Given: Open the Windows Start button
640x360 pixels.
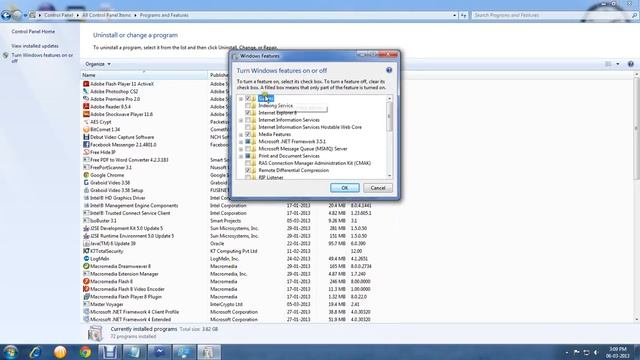Looking at the screenshot, I should [10, 352].
